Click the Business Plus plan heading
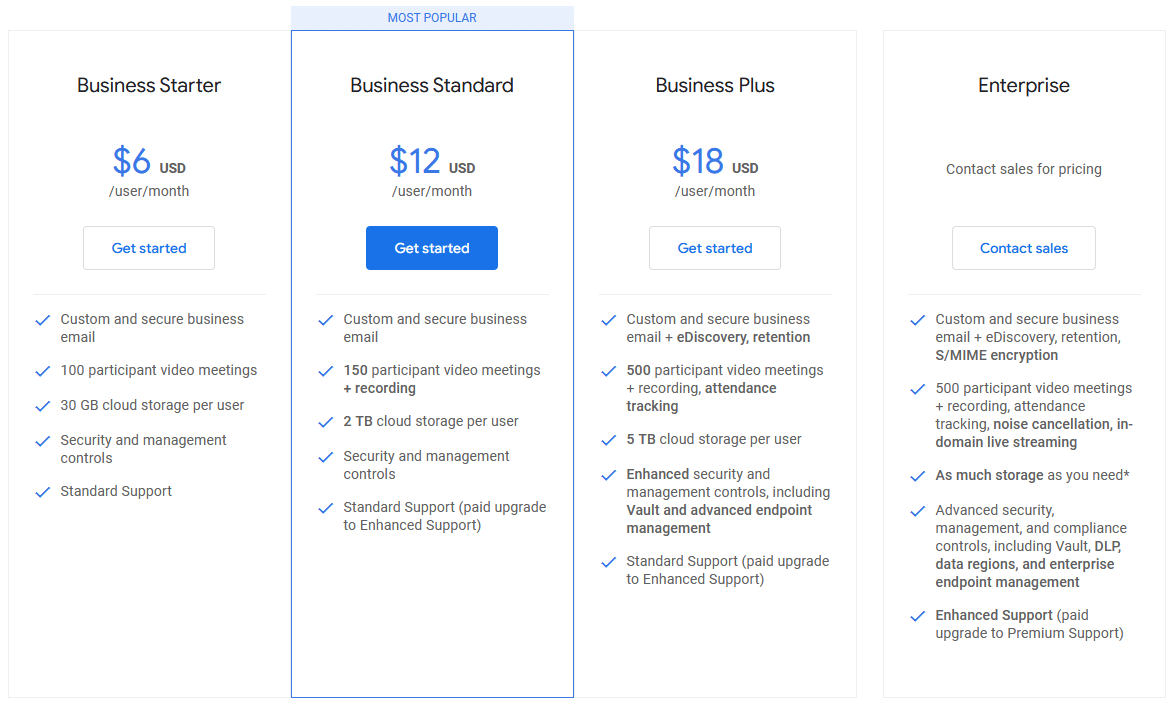The height and width of the screenshot is (704, 1173). coord(715,86)
